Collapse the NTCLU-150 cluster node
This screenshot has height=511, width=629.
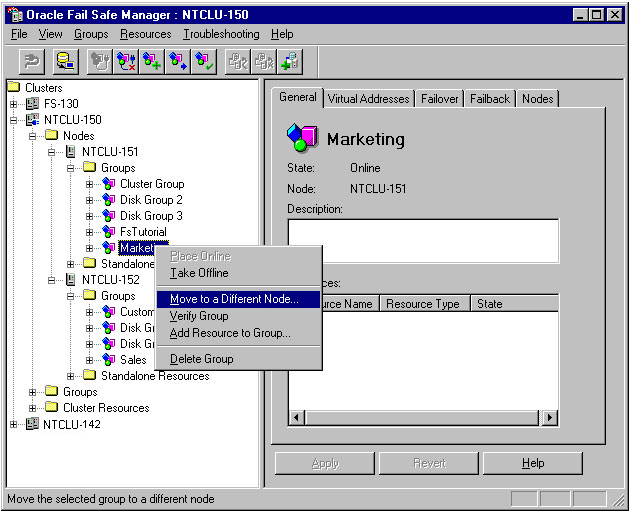14,120
